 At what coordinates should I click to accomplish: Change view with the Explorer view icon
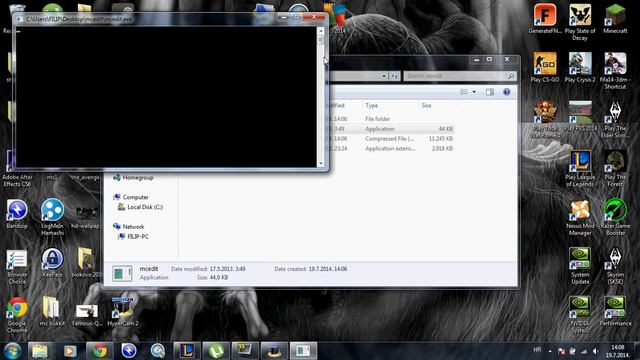tap(464, 92)
